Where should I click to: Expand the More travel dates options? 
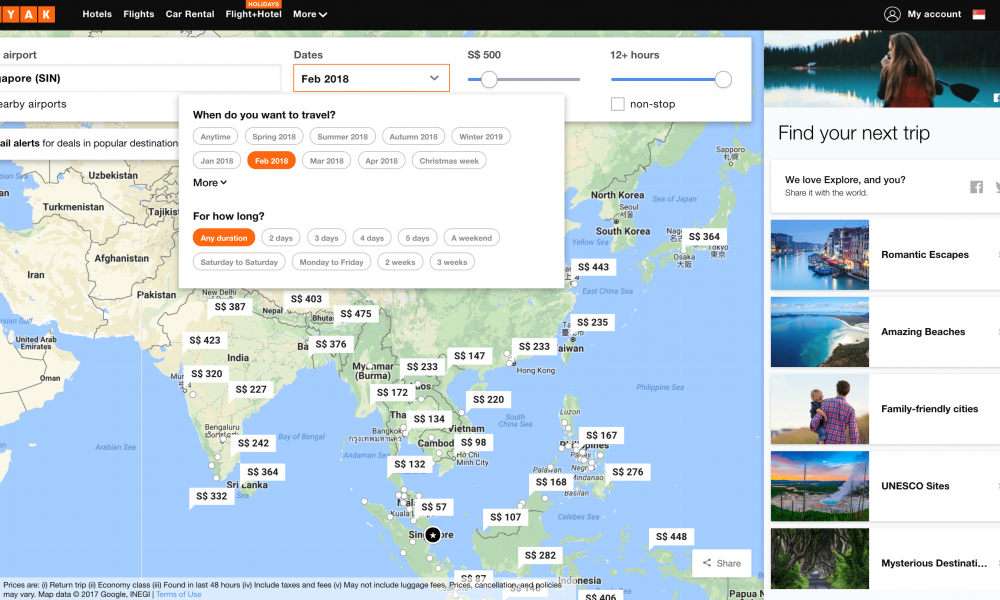[210, 183]
